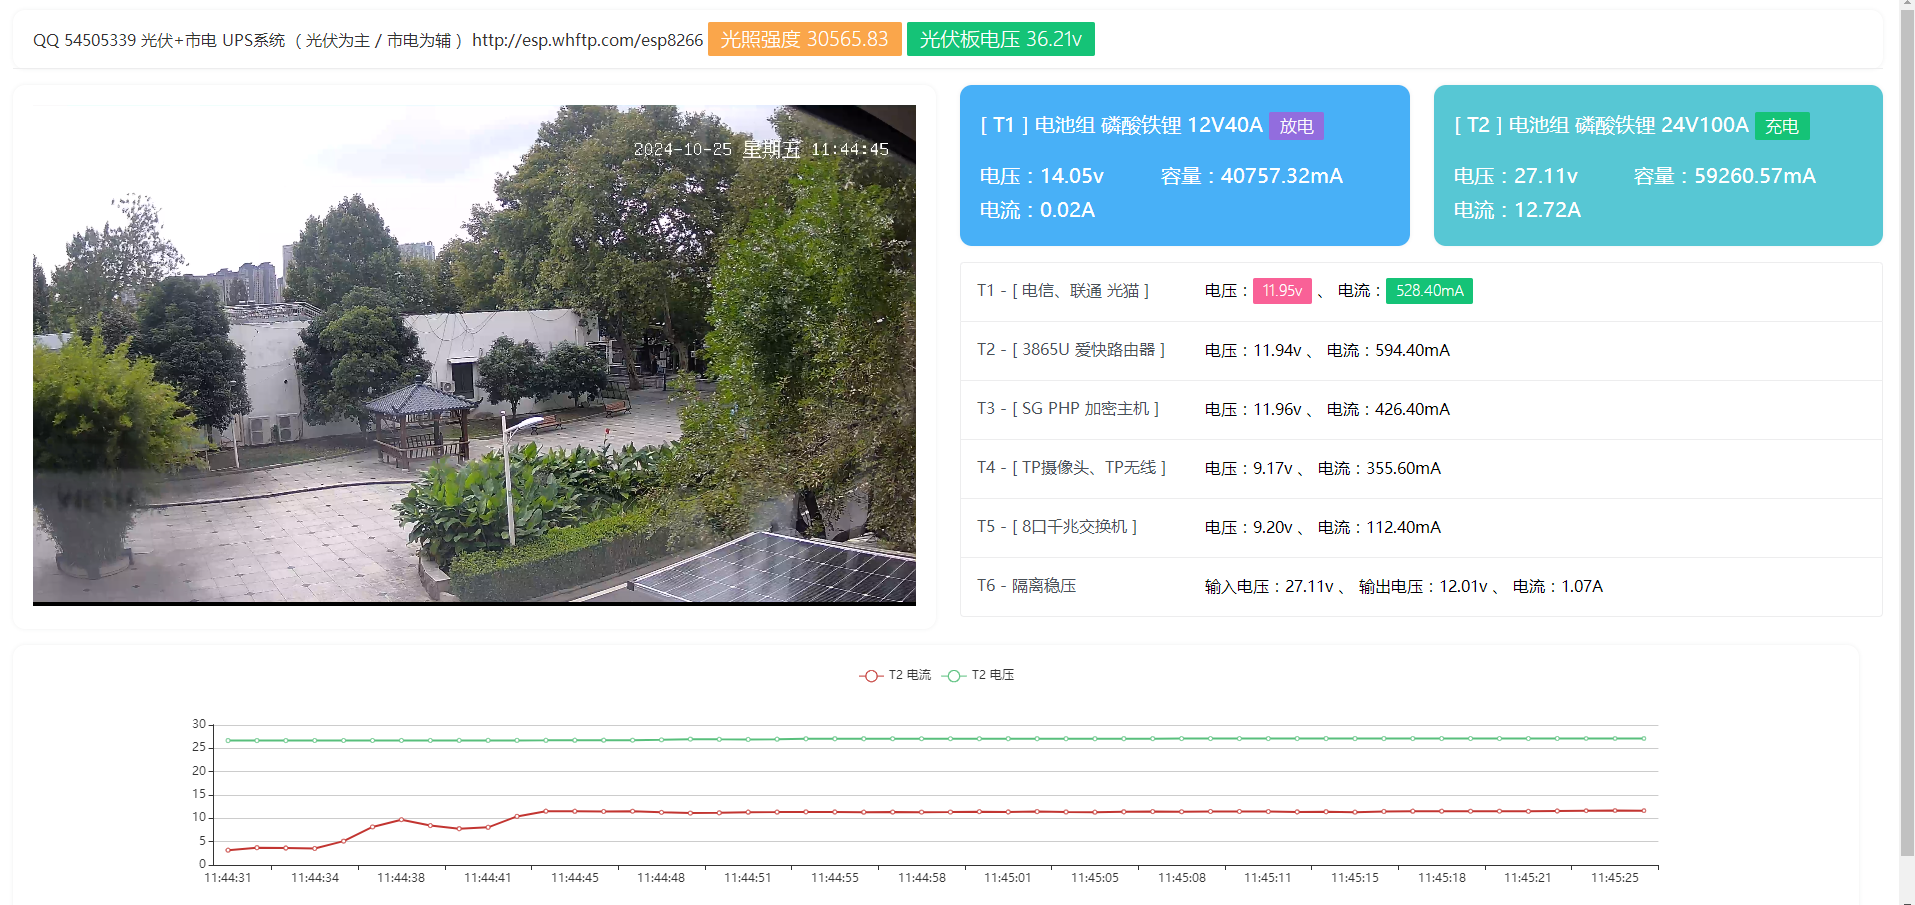Click the green 光伏板电压 36.21v badge
Image resolution: width=1915 pixels, height=905 pixels.
(1000, 39)
